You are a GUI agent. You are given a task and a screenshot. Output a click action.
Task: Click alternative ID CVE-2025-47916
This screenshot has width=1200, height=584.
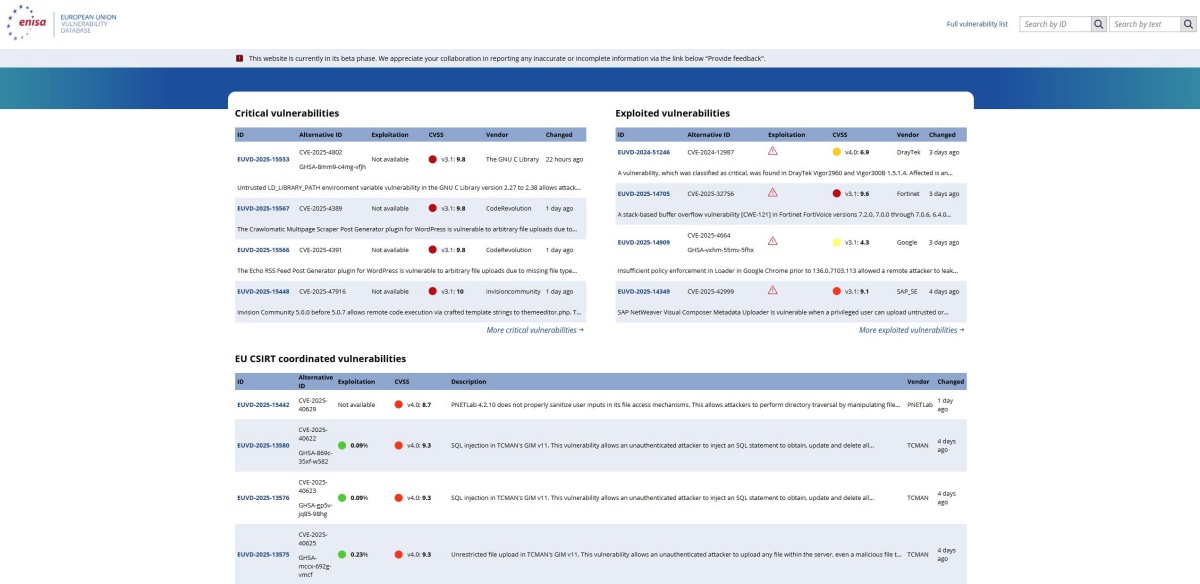[322, 291]
